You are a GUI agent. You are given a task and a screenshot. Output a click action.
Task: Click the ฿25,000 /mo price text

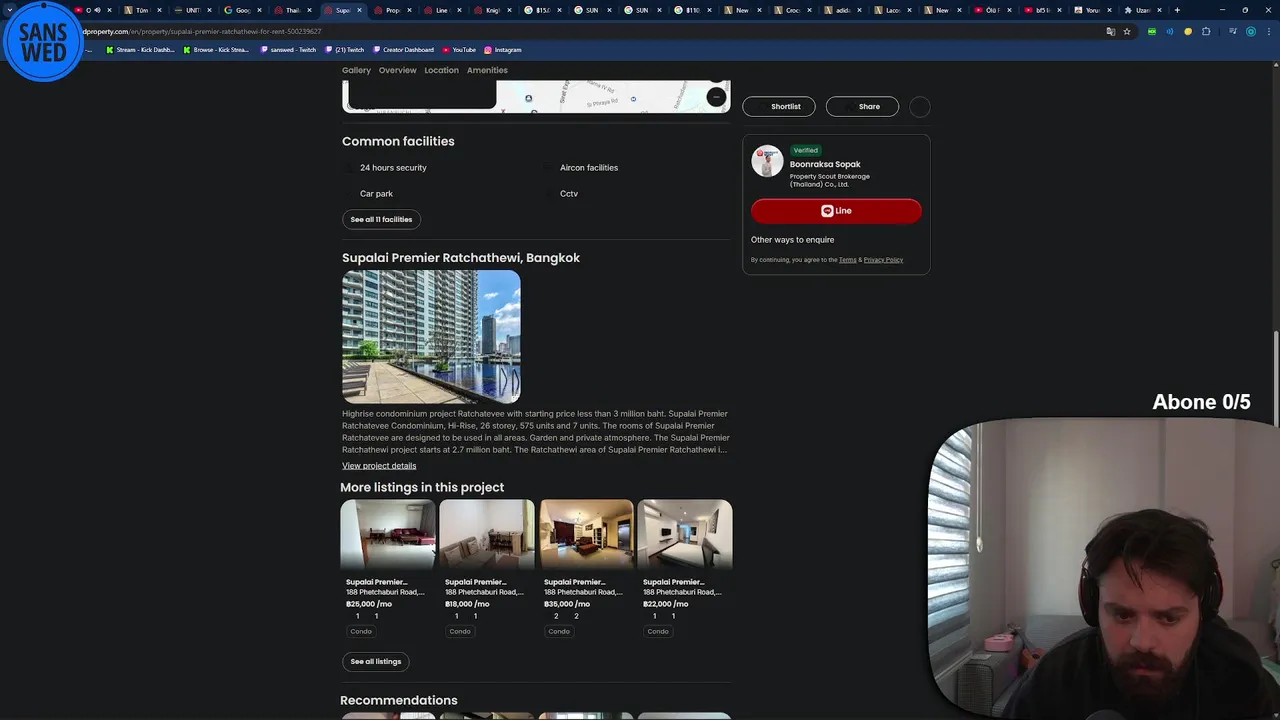369,604
